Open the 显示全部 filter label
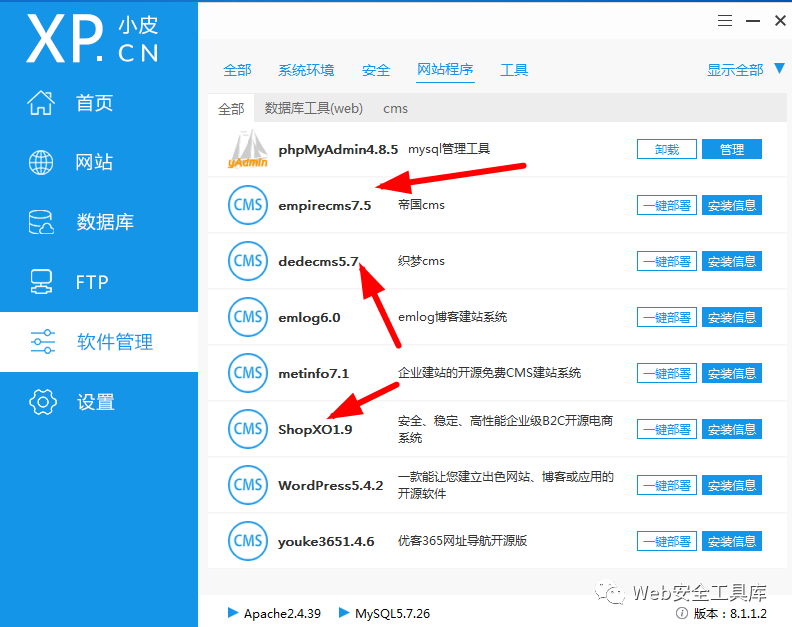Viewport: 792px width, 627px height. point(735,70)
